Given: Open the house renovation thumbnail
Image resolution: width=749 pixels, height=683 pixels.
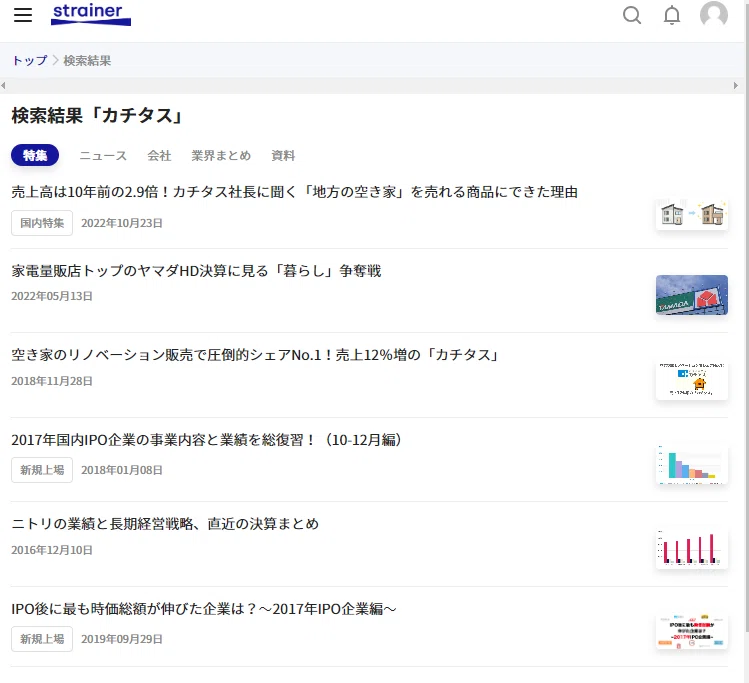Looking at the screenshot, I should (x=692, y=214).
